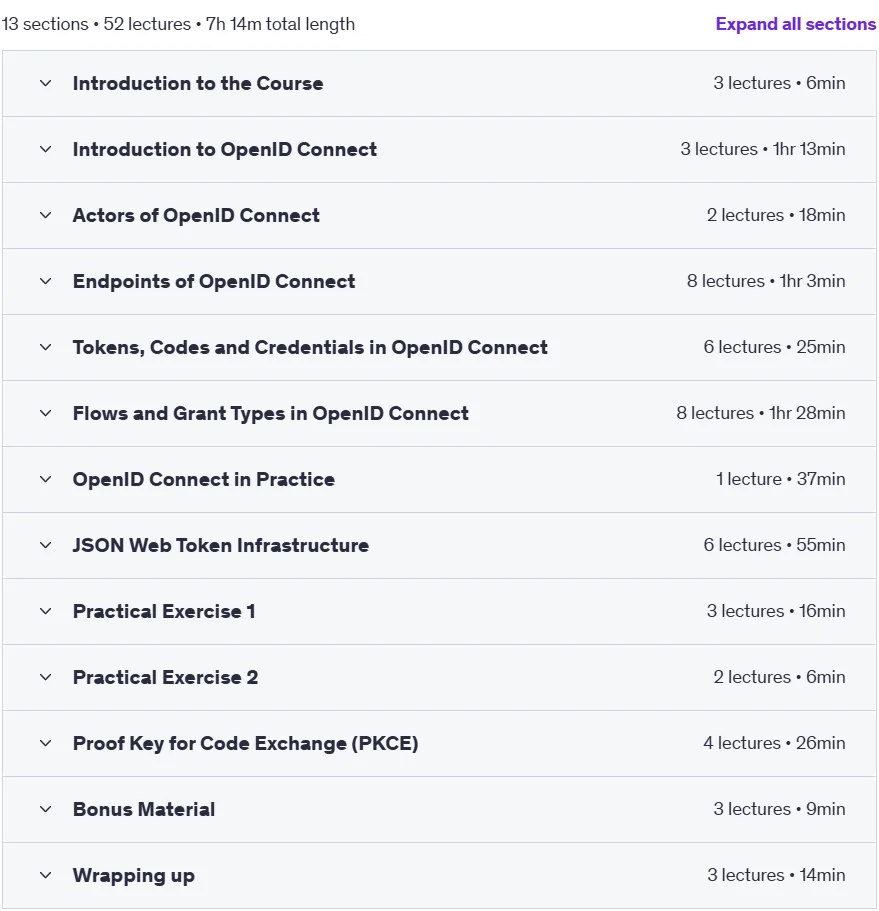
Task: Expand chevron beside Introduction to OpenID Connect
Action: pyautogui.click(x=45, y=149)
